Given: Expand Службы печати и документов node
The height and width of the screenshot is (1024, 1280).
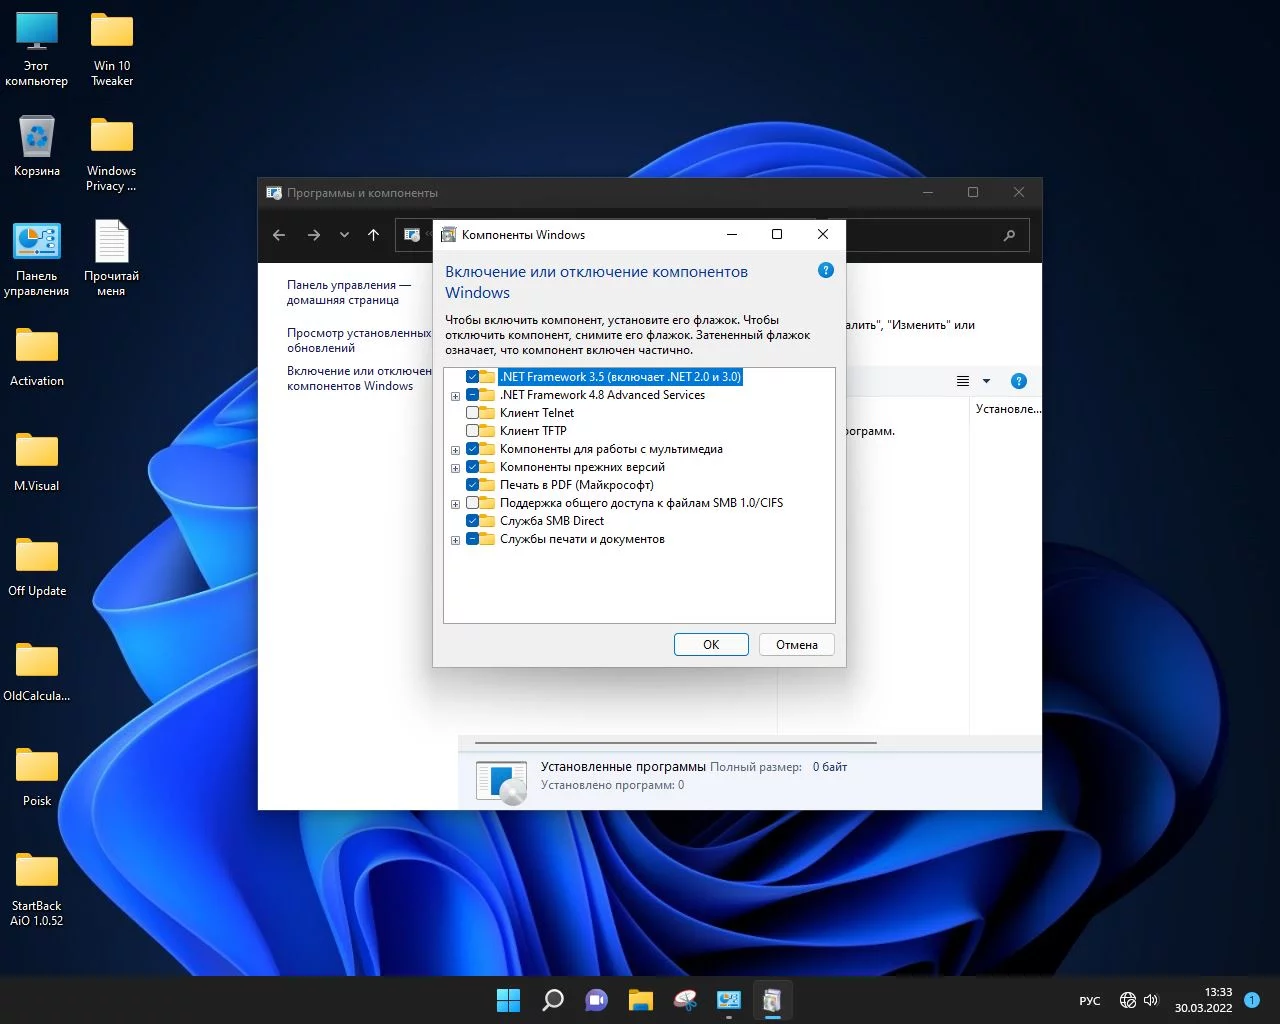Looking at the screenshot, I should pyautogui.click(x=455, y=540).
